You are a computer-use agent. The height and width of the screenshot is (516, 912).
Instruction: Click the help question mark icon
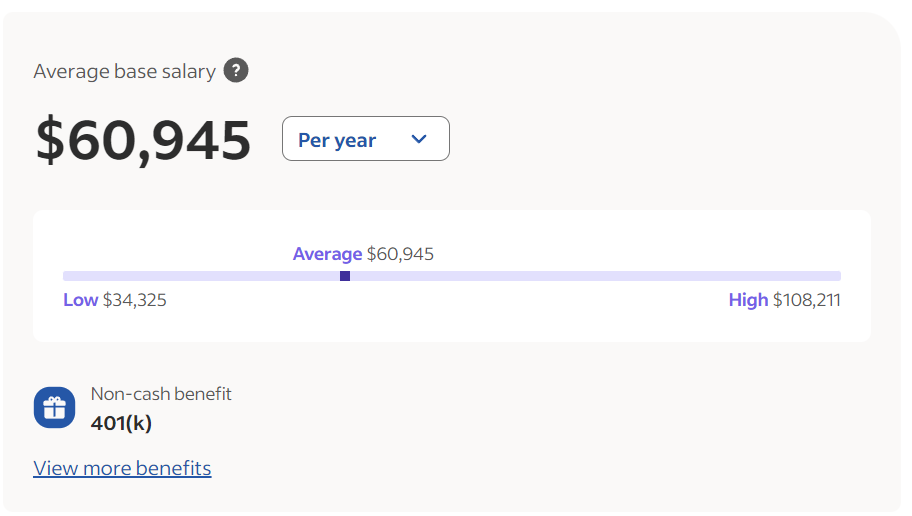[x=236, y=71]
